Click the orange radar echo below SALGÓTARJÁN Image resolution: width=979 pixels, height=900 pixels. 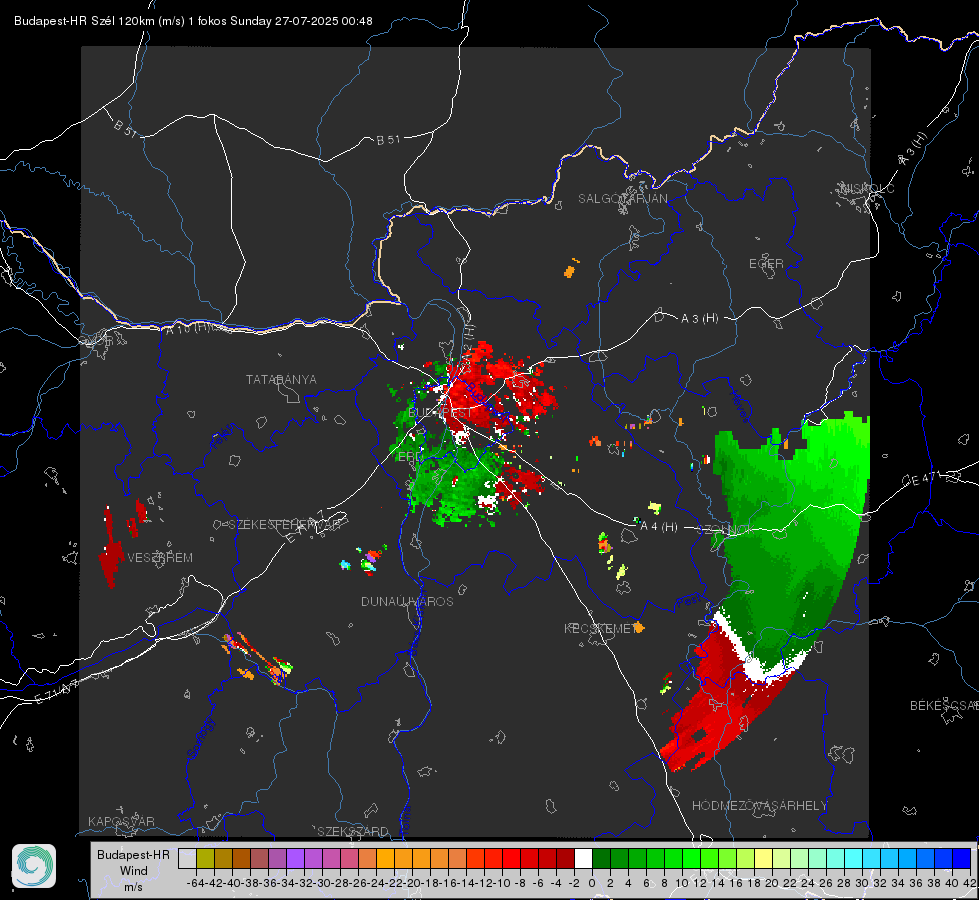point(569,271)
